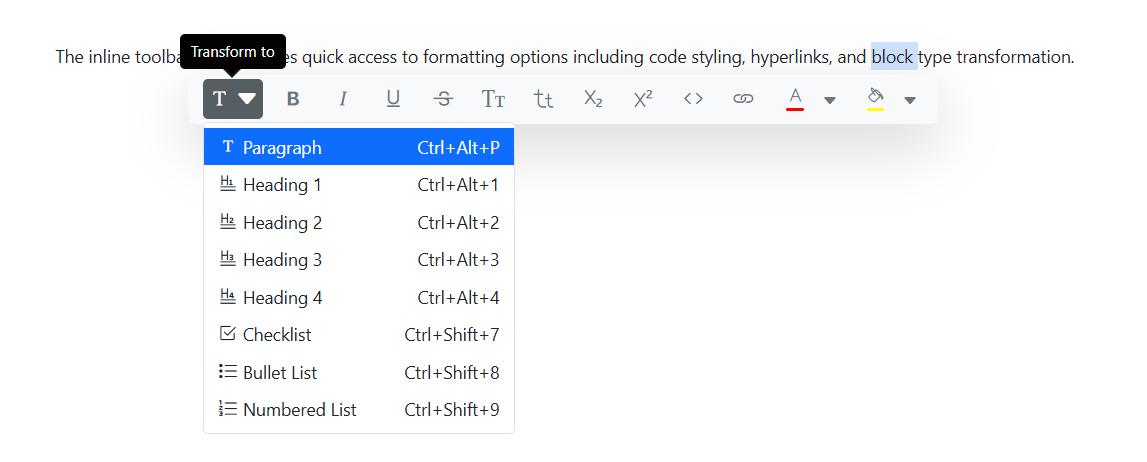Open highlight color picker dropdown arrow

(x=910, y=100)
